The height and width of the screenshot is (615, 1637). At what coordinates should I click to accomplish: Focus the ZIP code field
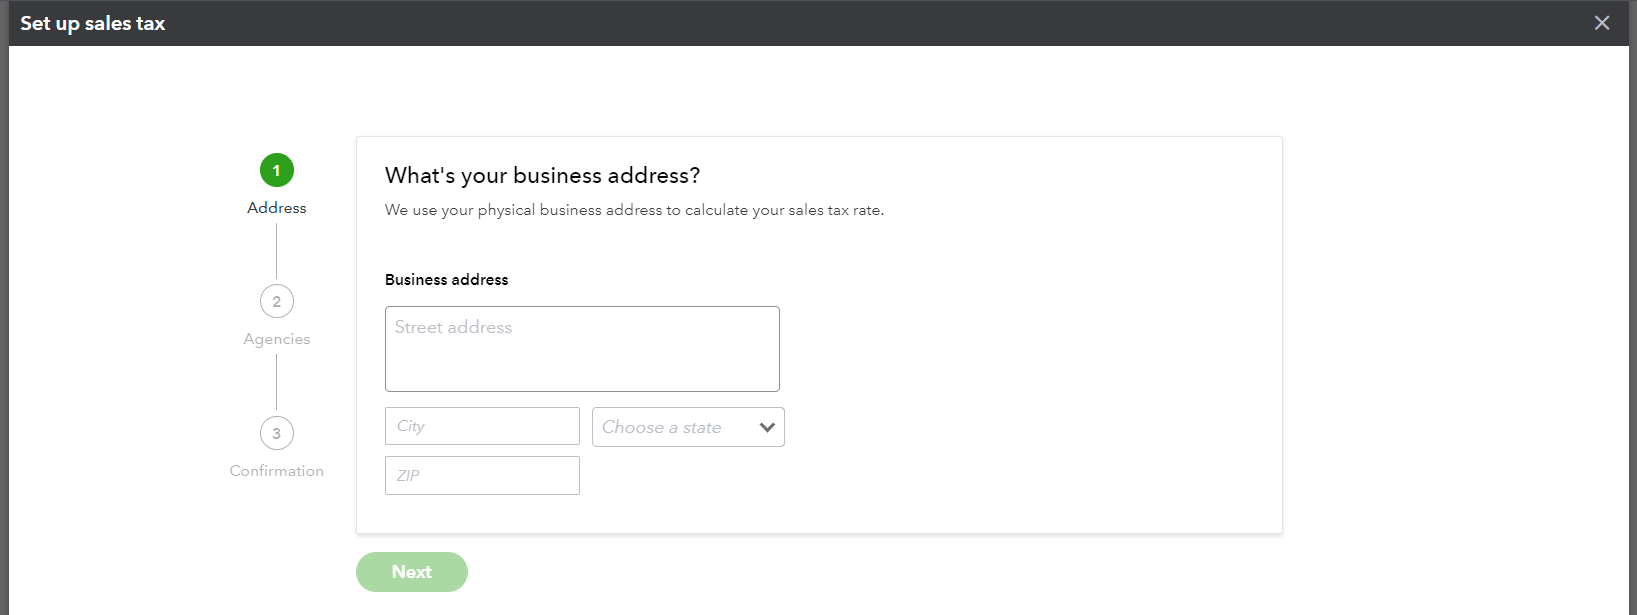(x=482, y=475)
